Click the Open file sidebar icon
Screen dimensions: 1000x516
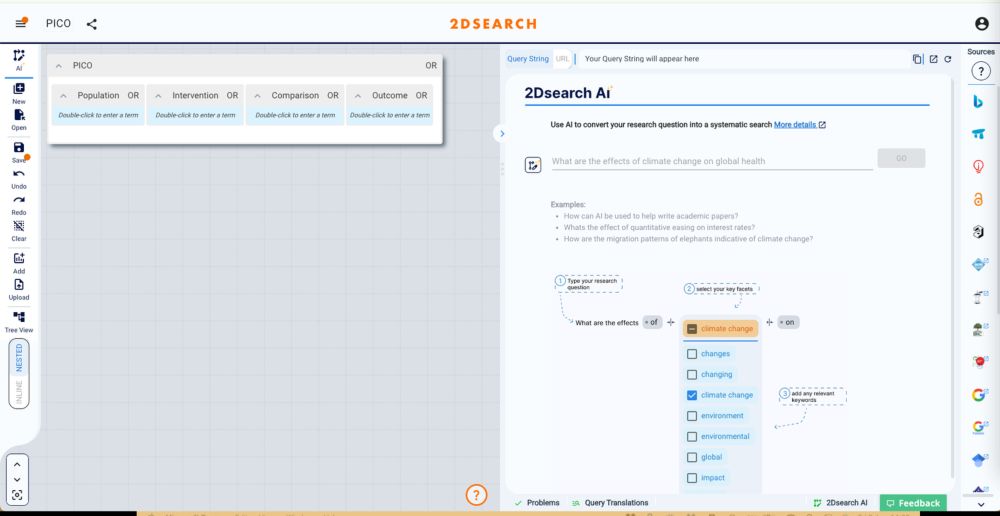pyautogui.click(x=18, y=120)
